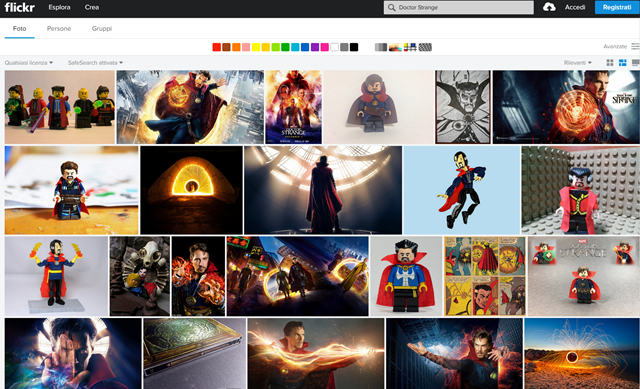This screenshot has height=389, width=640.
Task: Open neon city street group poster thumbnail
Action: [298, 276]
